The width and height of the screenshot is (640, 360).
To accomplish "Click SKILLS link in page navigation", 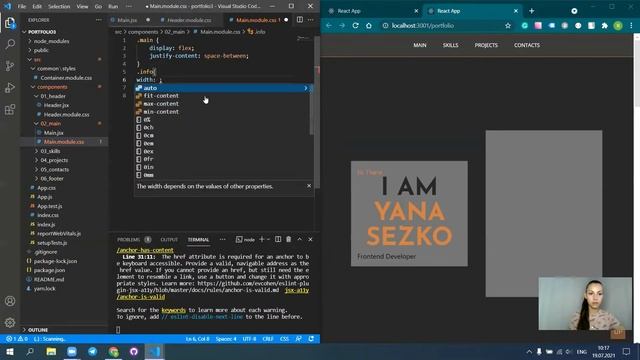I will click(x=450, y=45).
